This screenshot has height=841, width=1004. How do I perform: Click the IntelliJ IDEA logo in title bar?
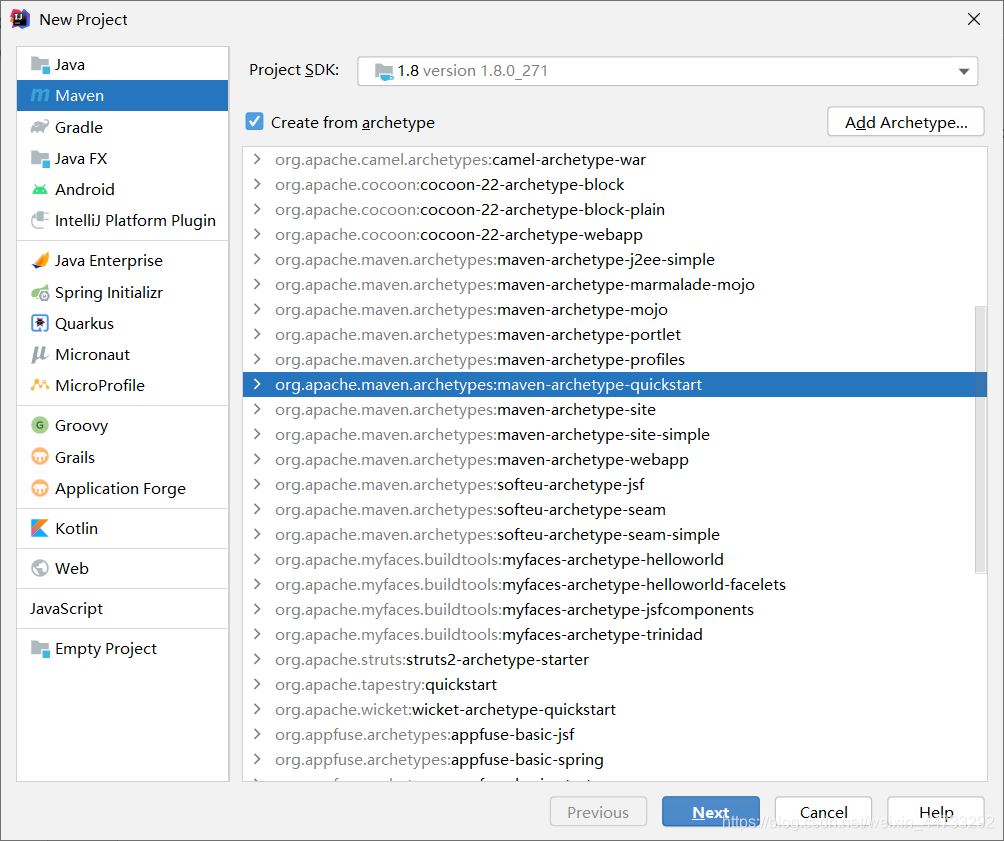pos(20,19)
